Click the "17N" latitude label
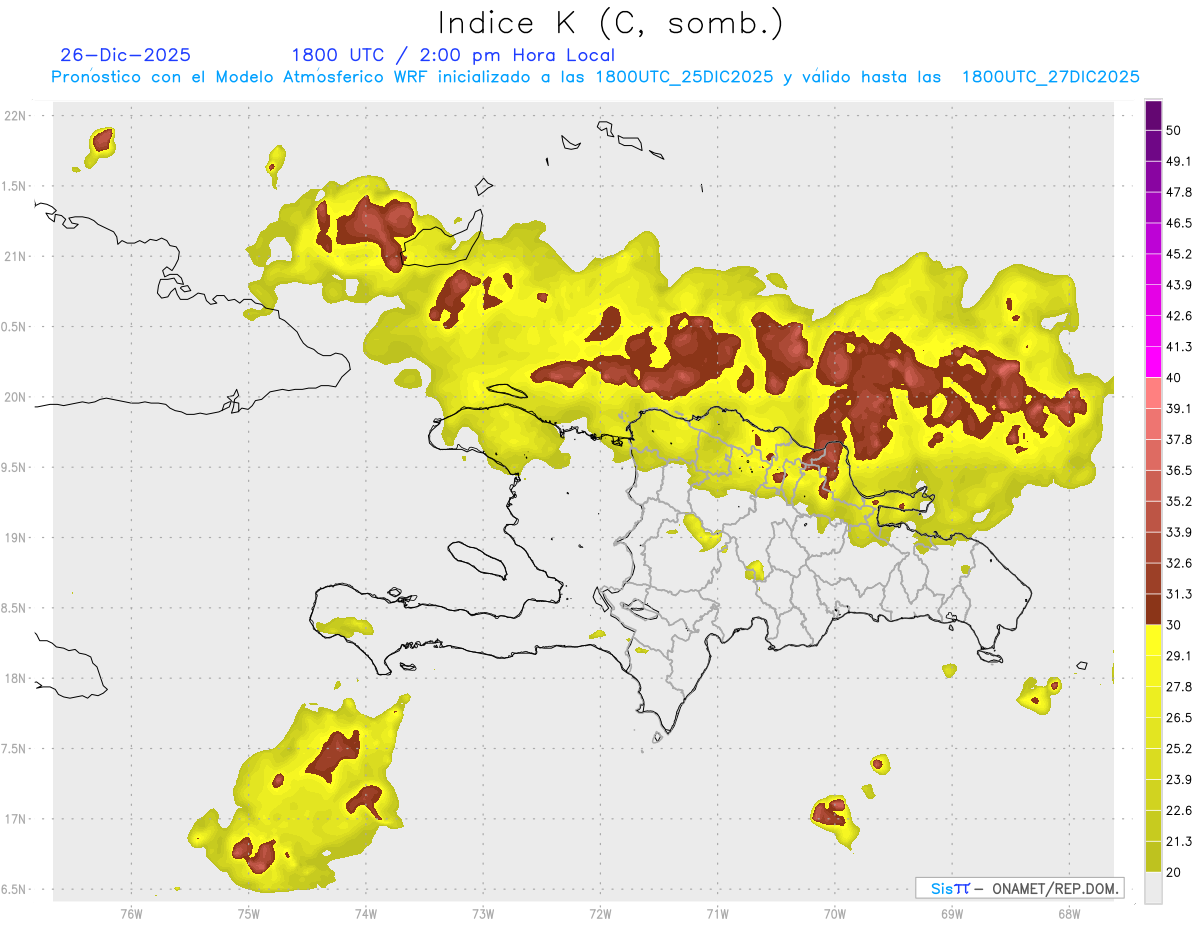 click(x=16, y=819)
